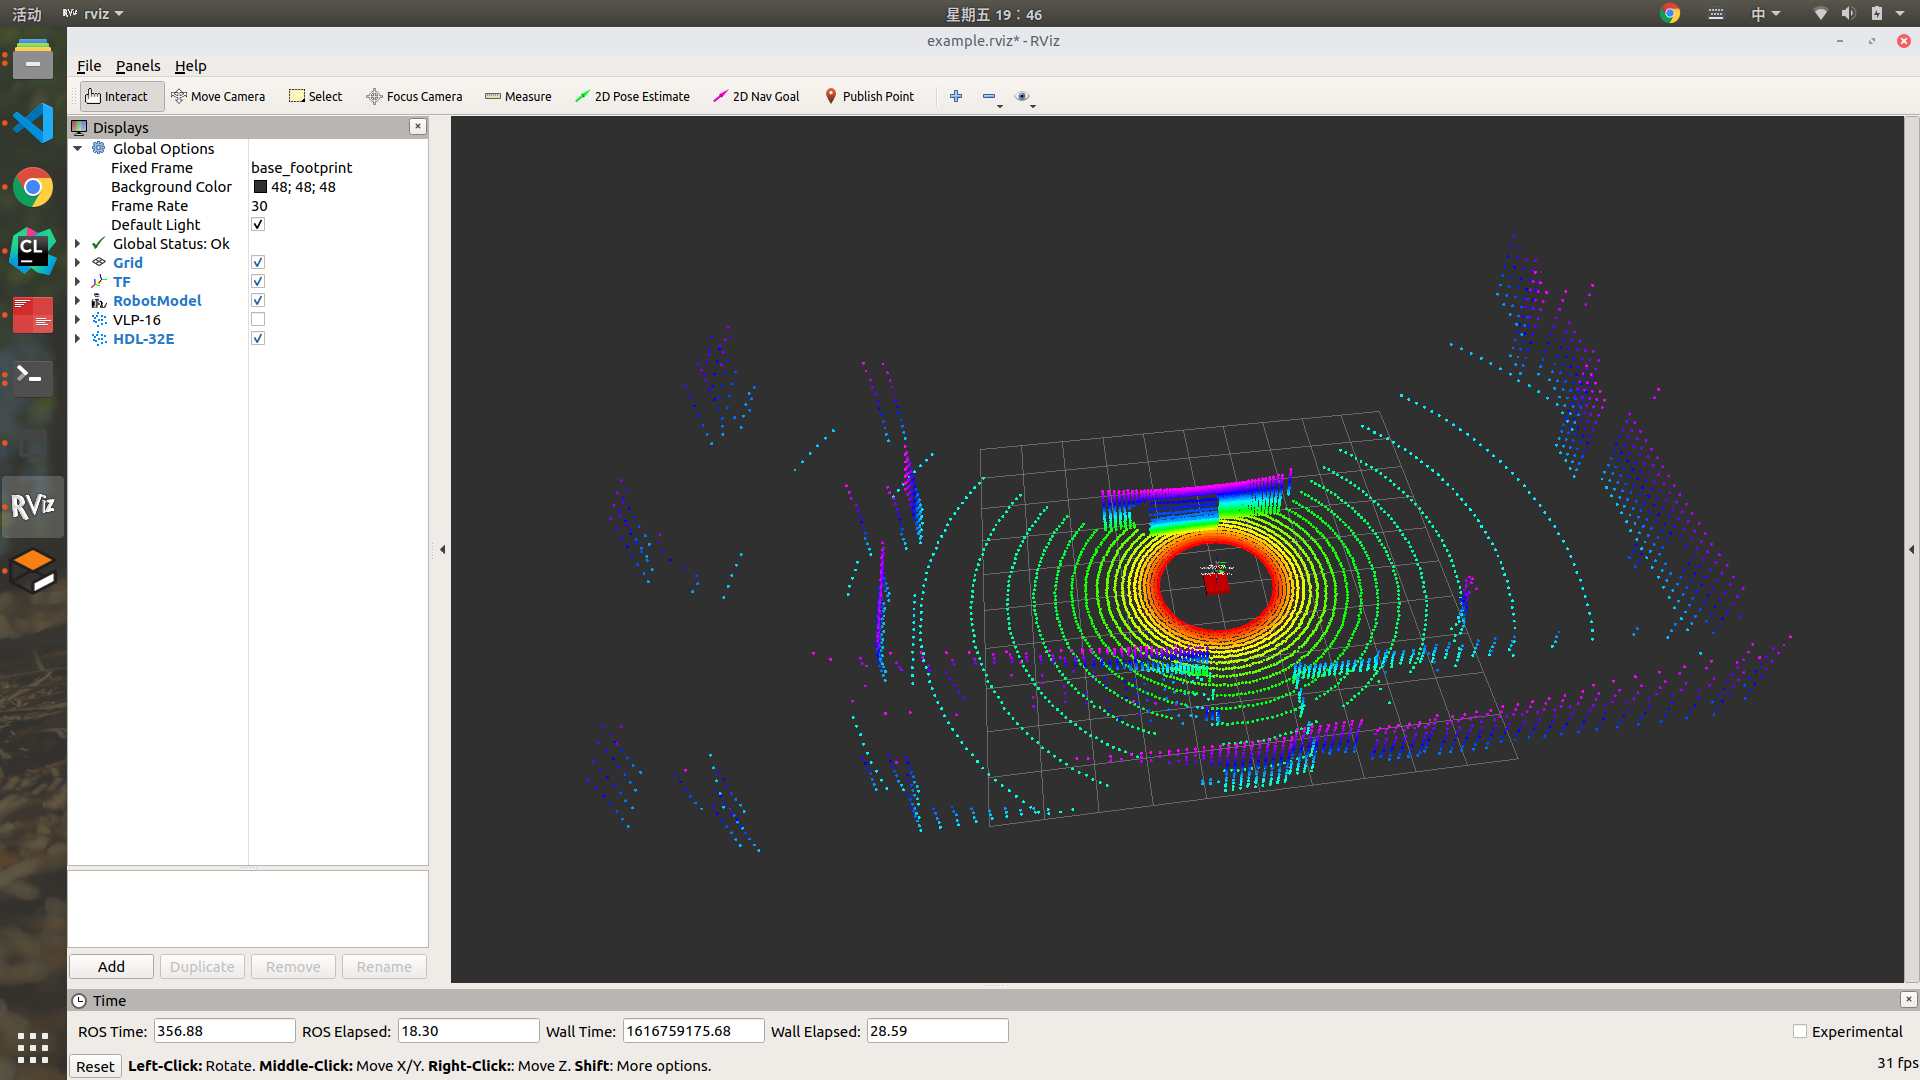The height and width of the screenshot is (1080, 1920).
Task: Pick the 2D Pose Estimate tool
Action: [x=632, y=96]
